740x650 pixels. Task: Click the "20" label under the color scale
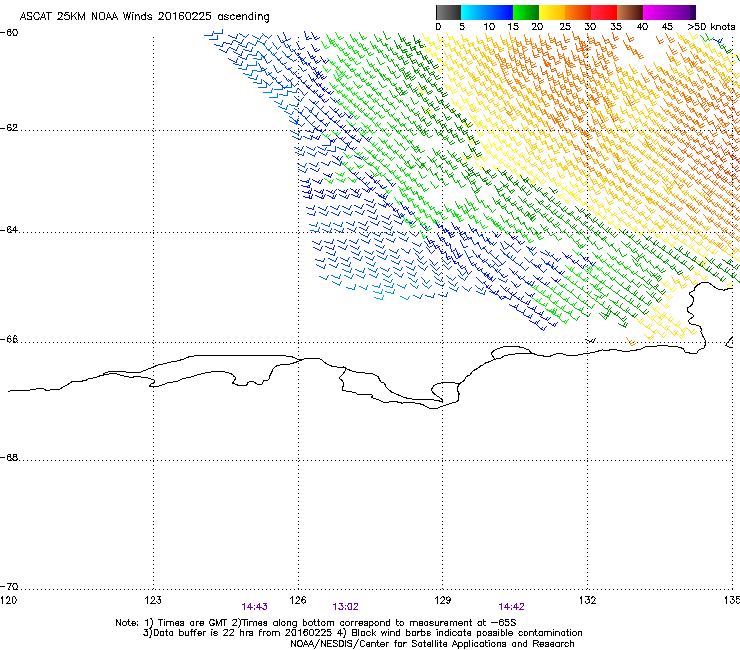point(537,26)
